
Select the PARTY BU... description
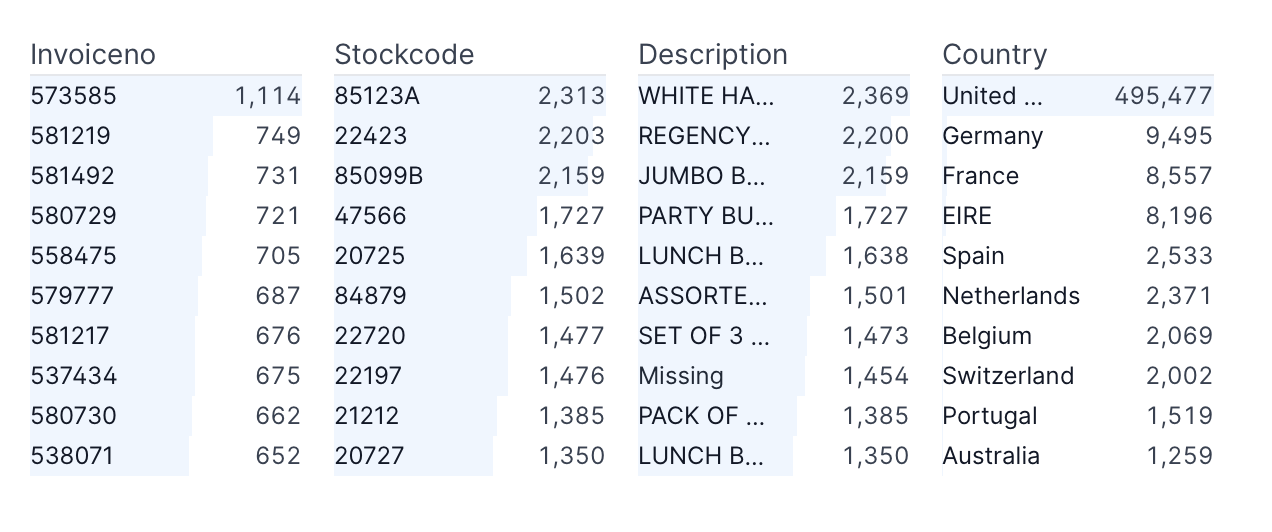click(x=706, y=216)
